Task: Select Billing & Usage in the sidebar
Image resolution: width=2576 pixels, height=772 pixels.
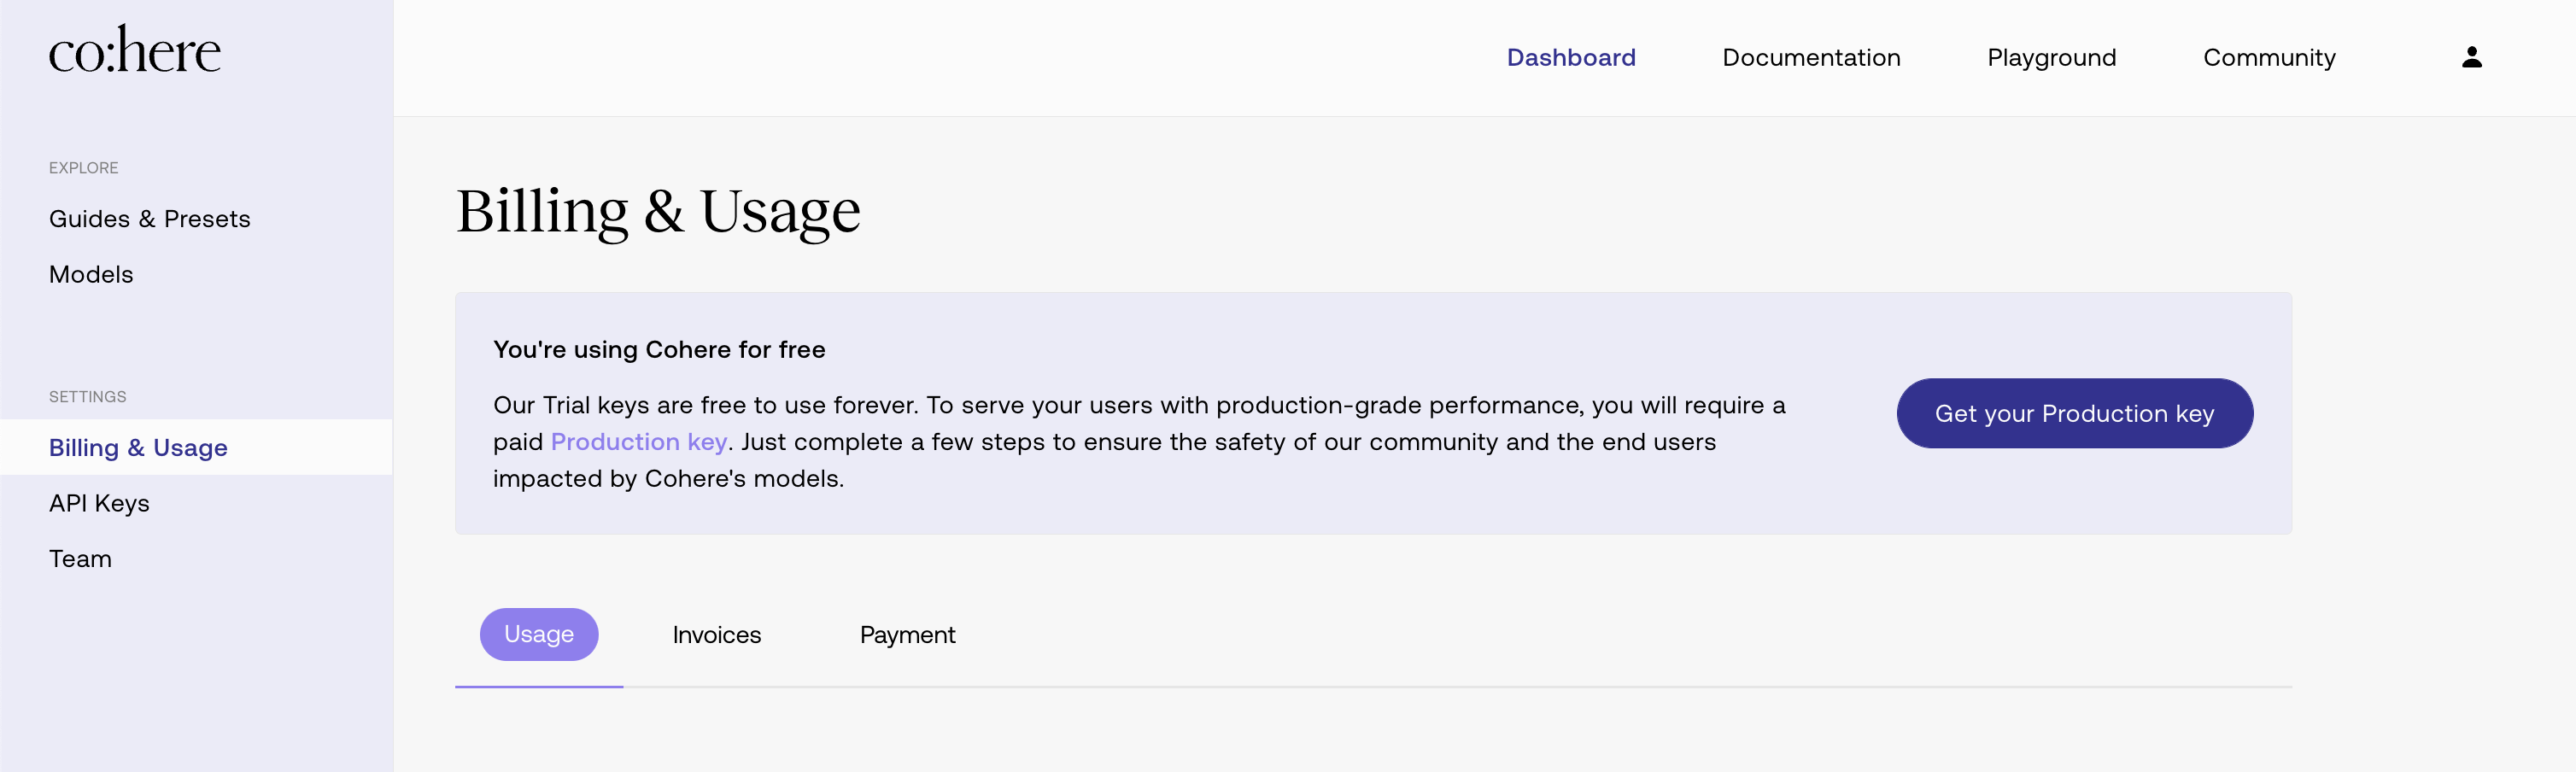Action: pos(138,448)
